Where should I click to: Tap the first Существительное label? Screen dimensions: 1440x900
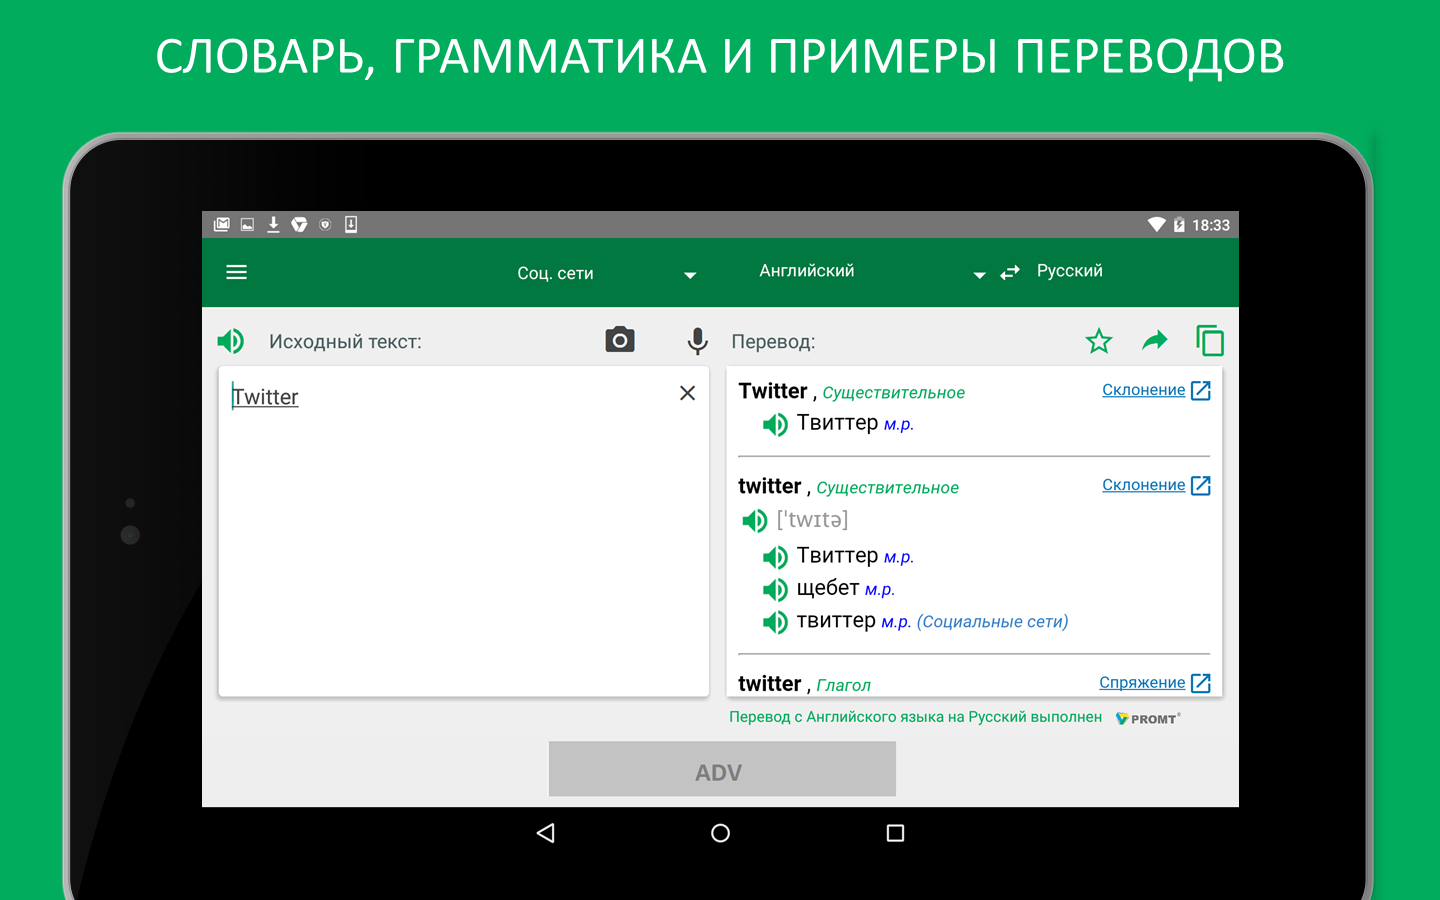[893, 393]
